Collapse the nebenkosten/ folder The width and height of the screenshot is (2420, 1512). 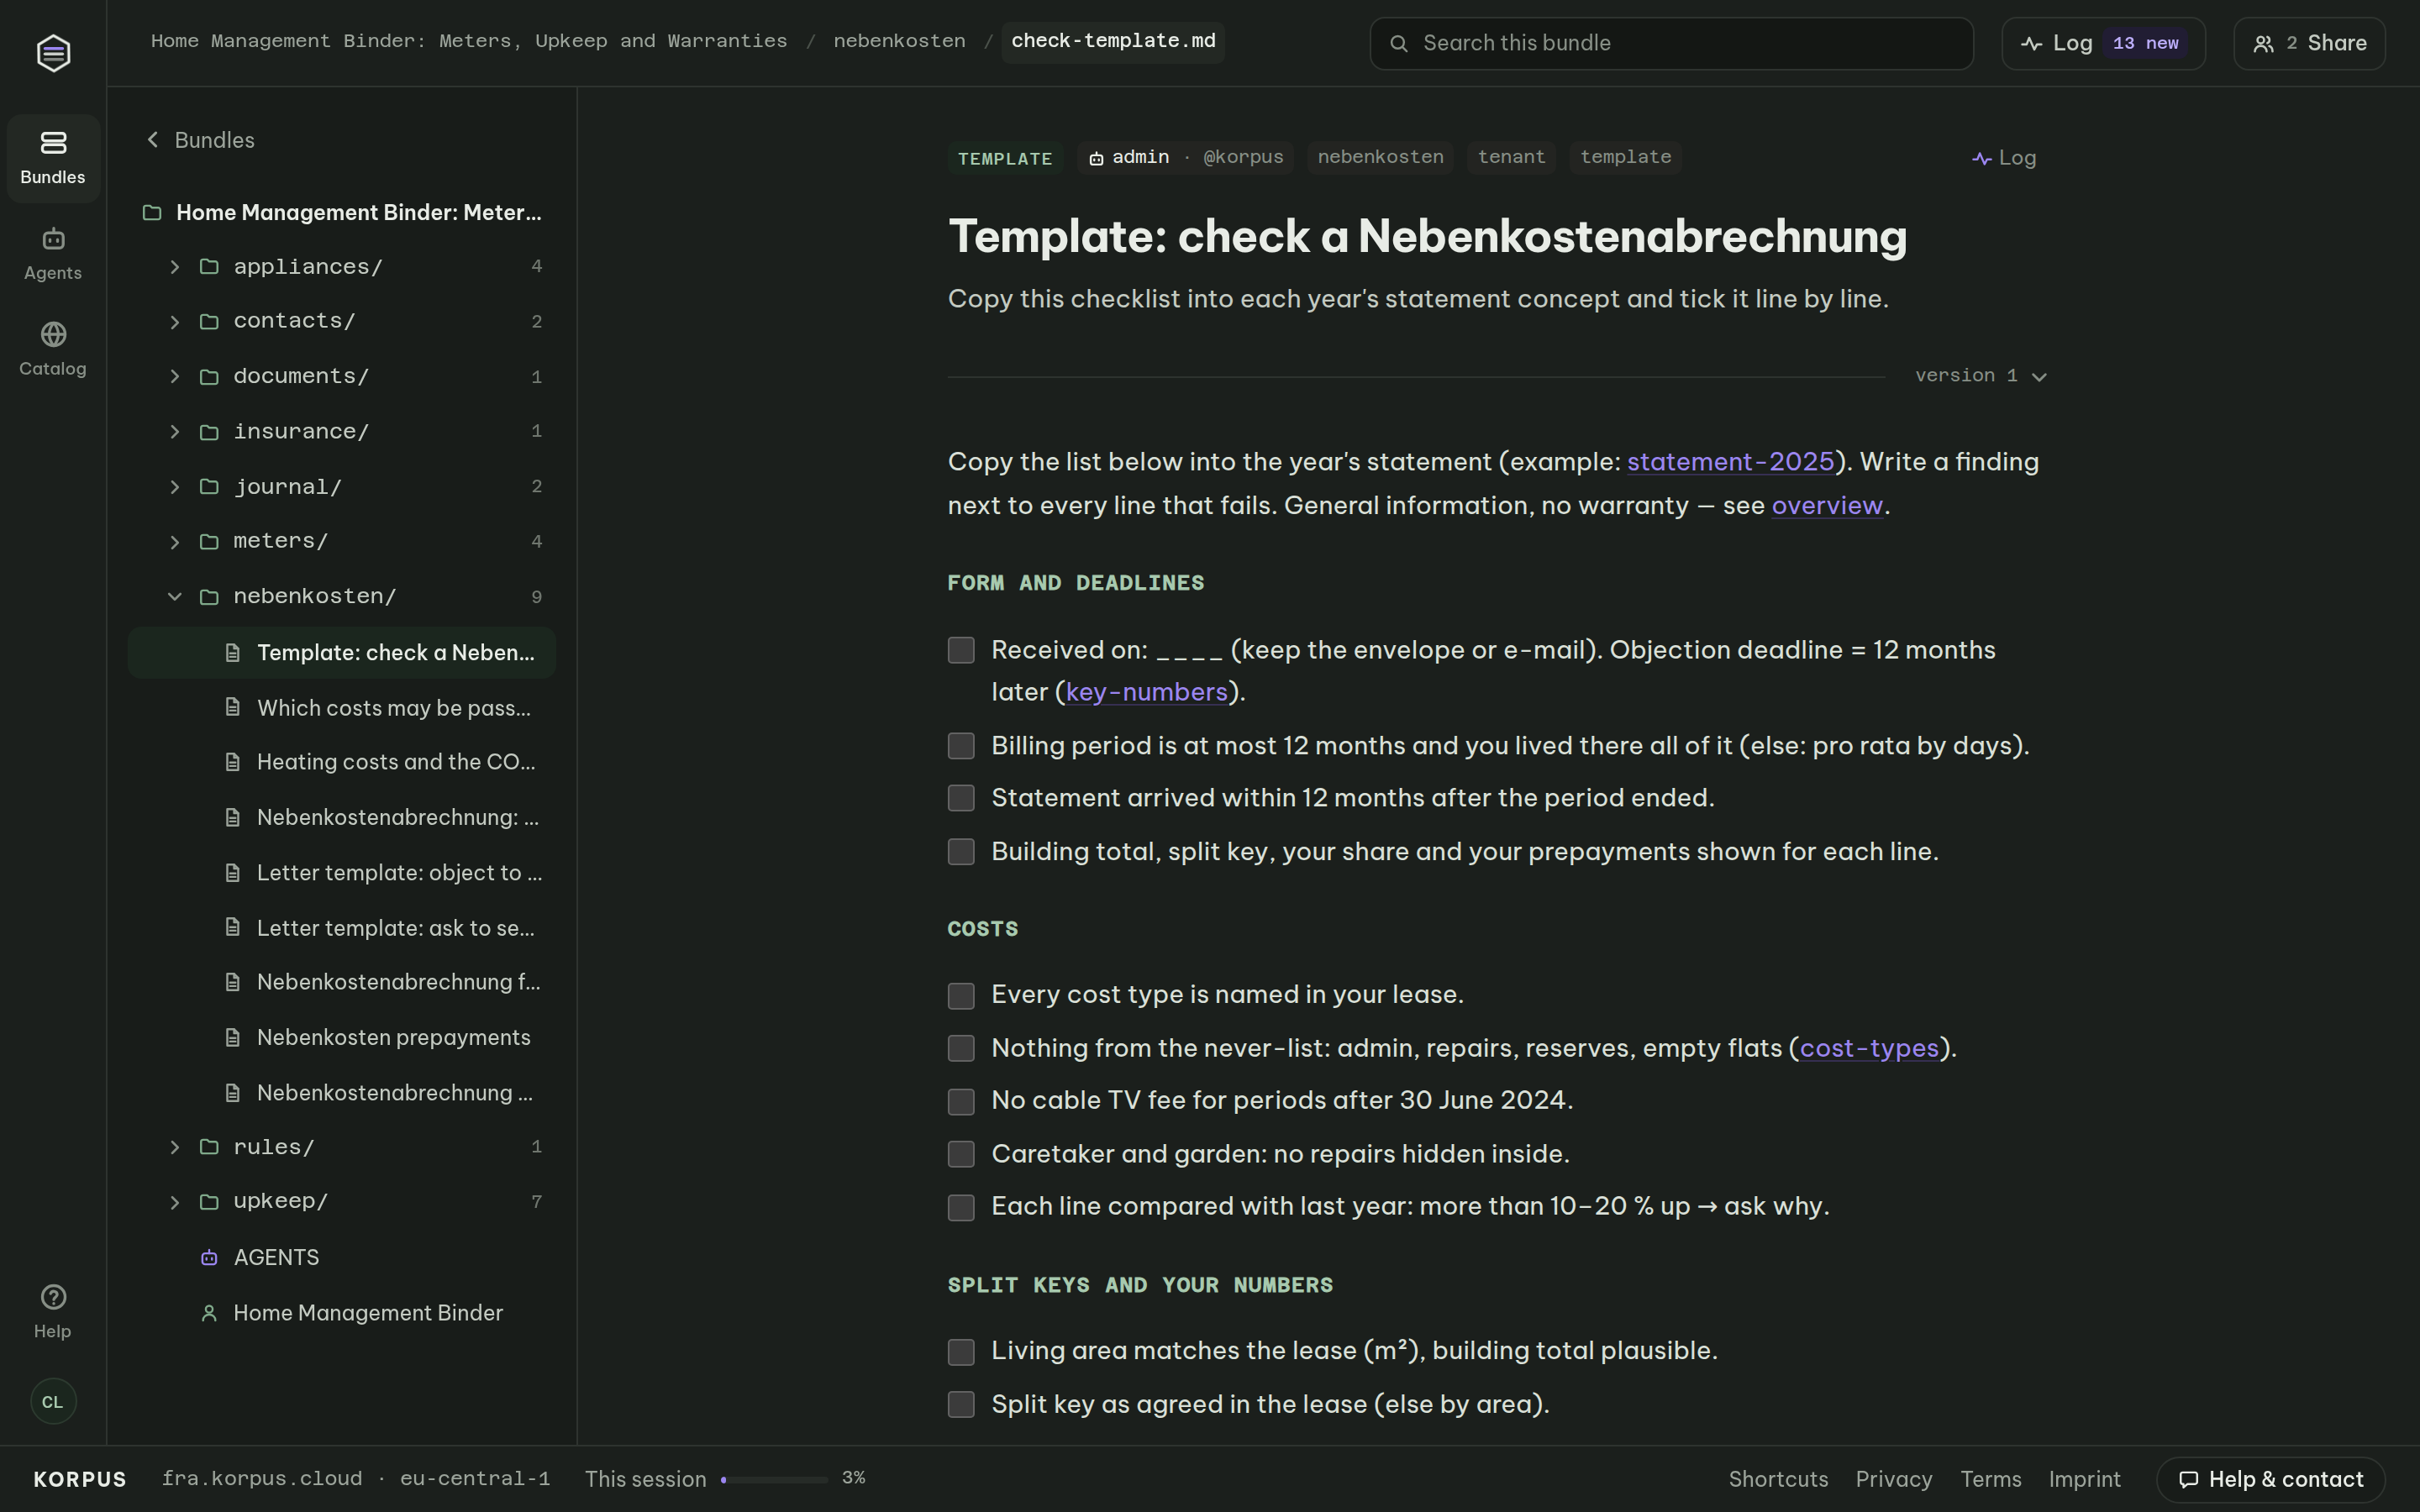point(175,597)
